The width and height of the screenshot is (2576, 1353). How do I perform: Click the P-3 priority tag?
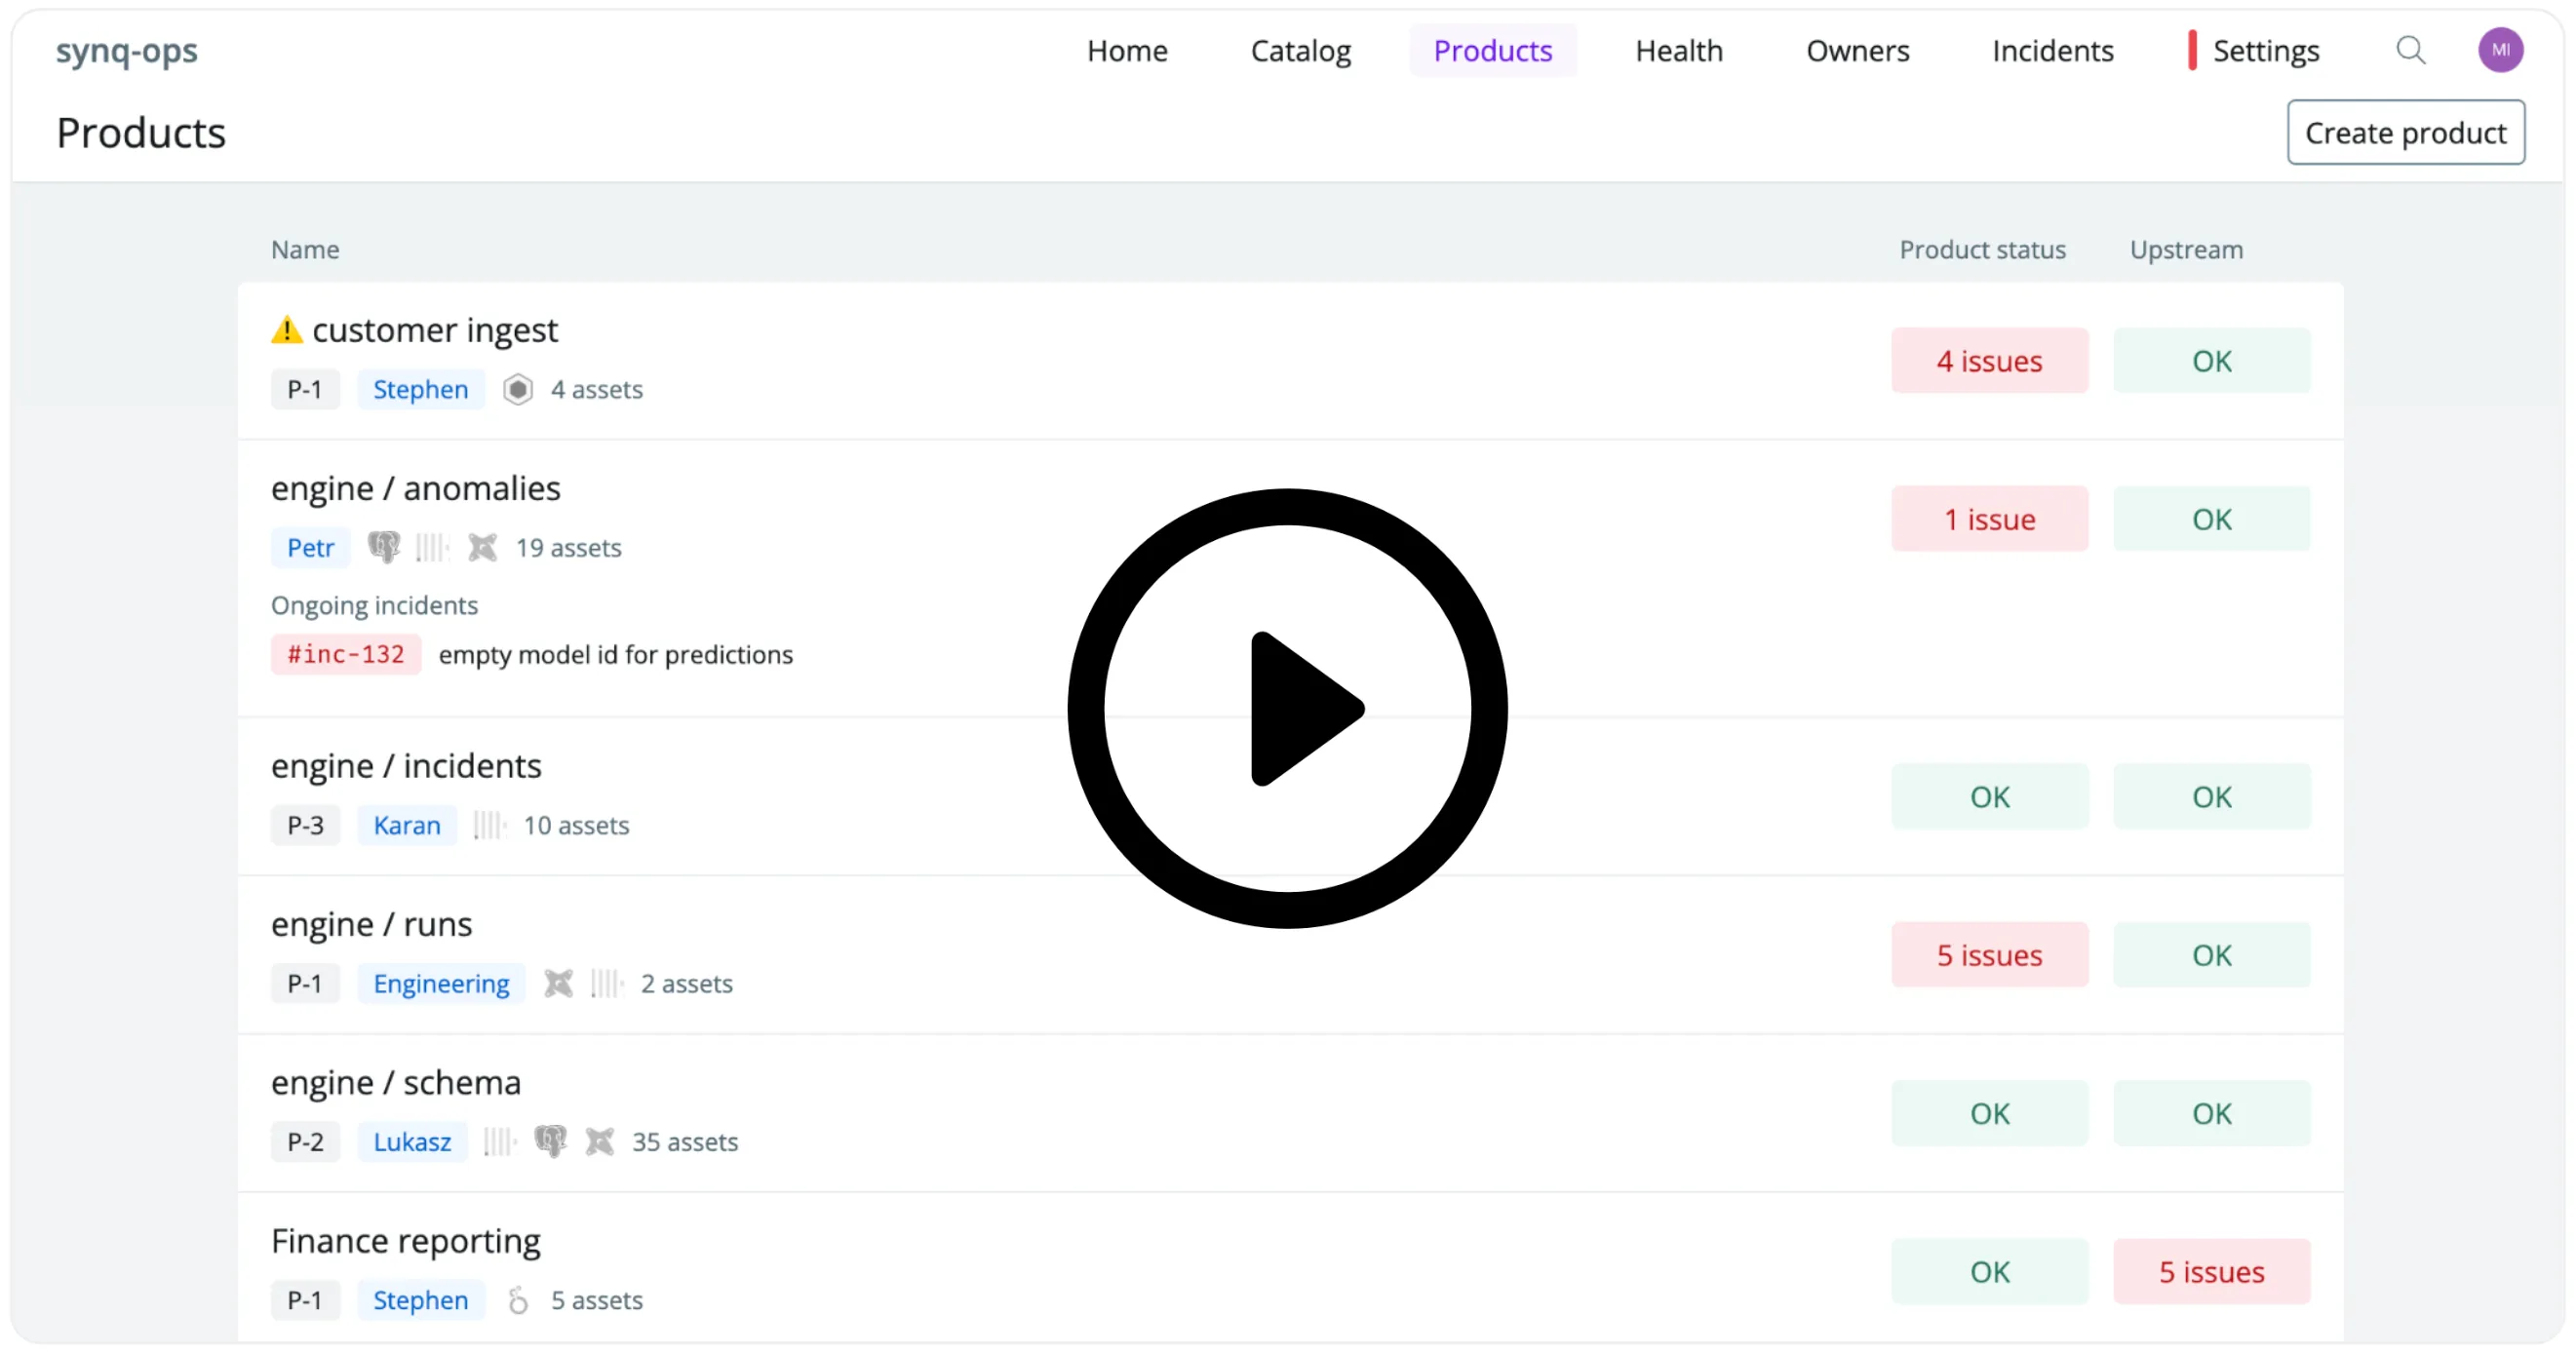click(x=305, y=825)
